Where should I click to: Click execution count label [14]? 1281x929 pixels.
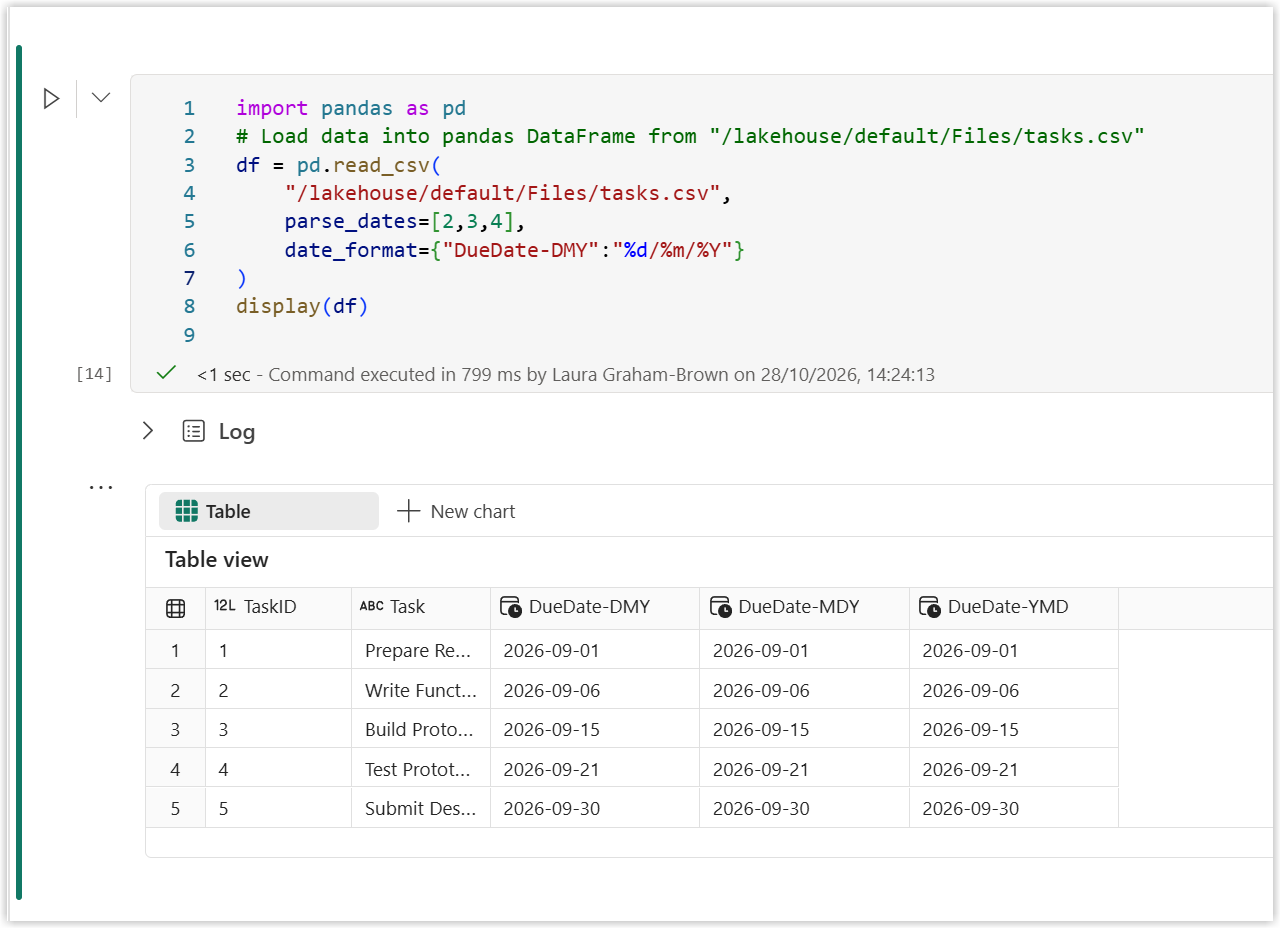click(x=94, y=373)
